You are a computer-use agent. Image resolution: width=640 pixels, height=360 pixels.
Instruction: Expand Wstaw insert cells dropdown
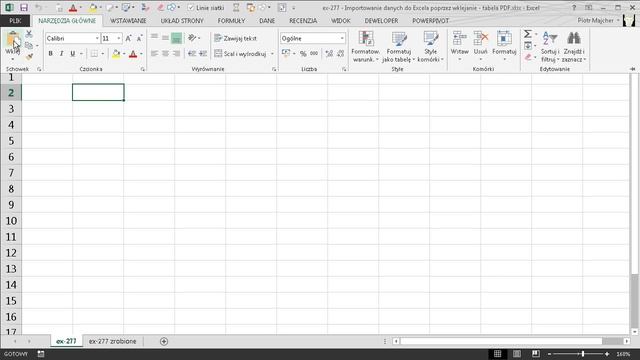460,60
